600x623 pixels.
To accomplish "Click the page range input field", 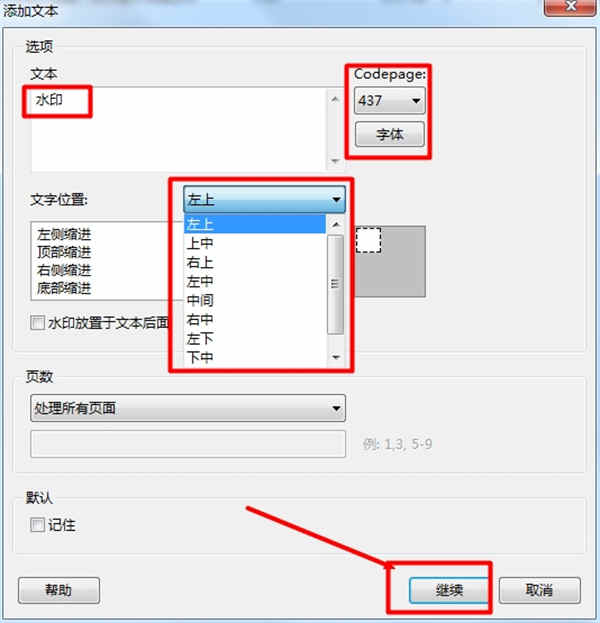I will tap(188, 444).
